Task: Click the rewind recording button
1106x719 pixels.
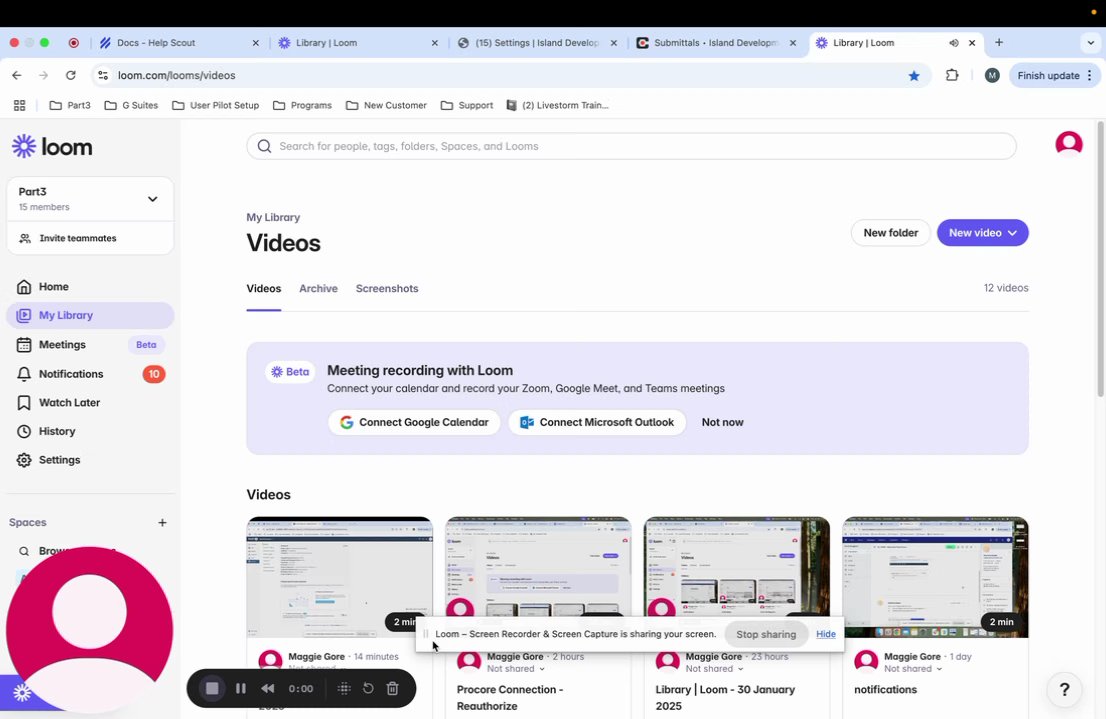Action: pyautogui.click(x=268, y=689)
